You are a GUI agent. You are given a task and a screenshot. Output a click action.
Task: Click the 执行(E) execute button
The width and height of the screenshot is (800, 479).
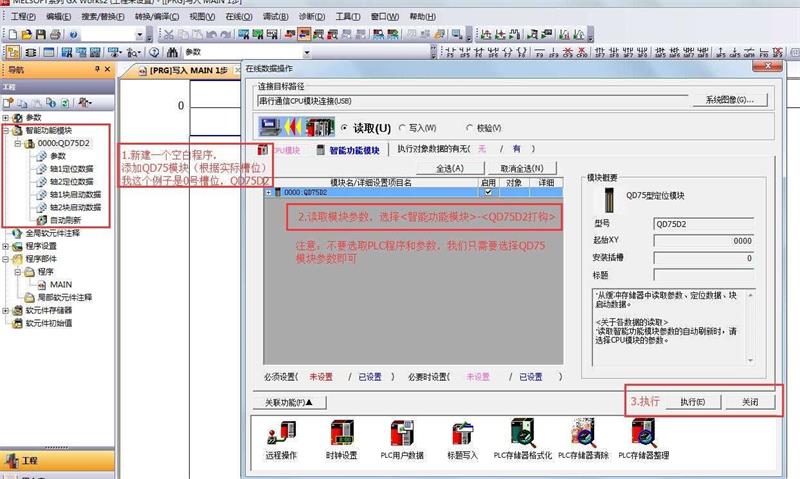[692, 401]
